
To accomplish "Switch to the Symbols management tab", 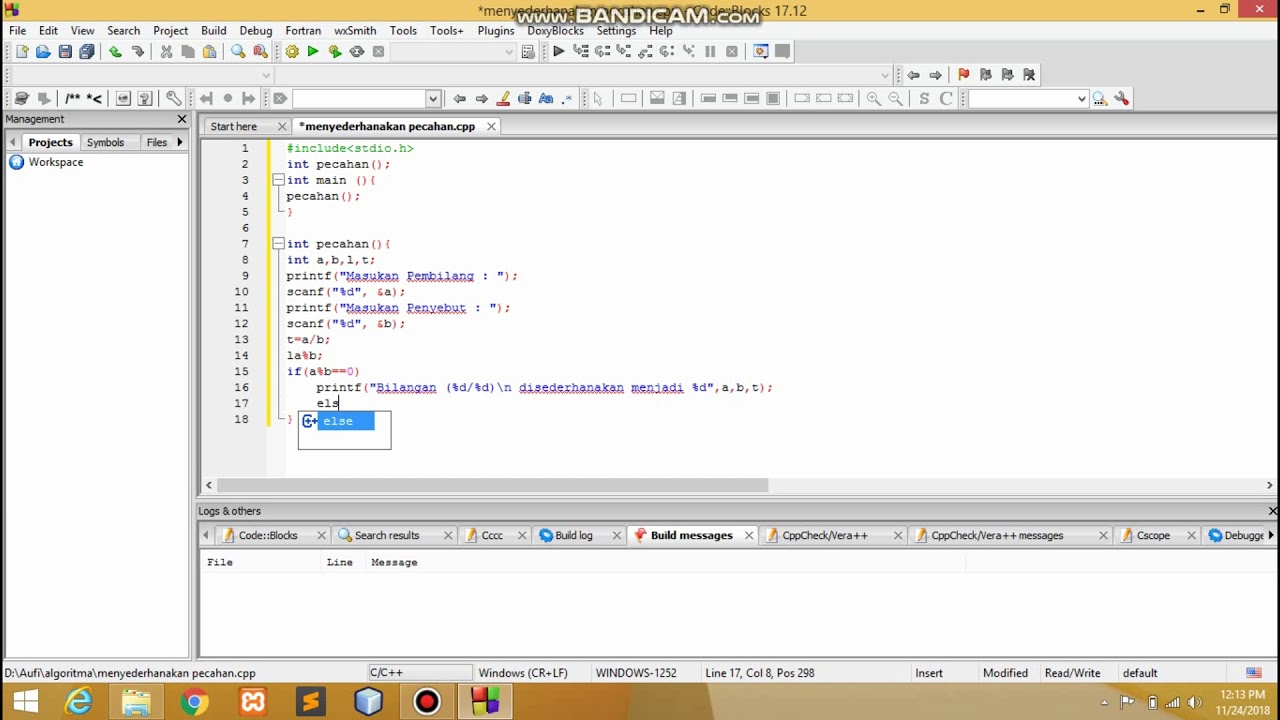I will 105,142.
